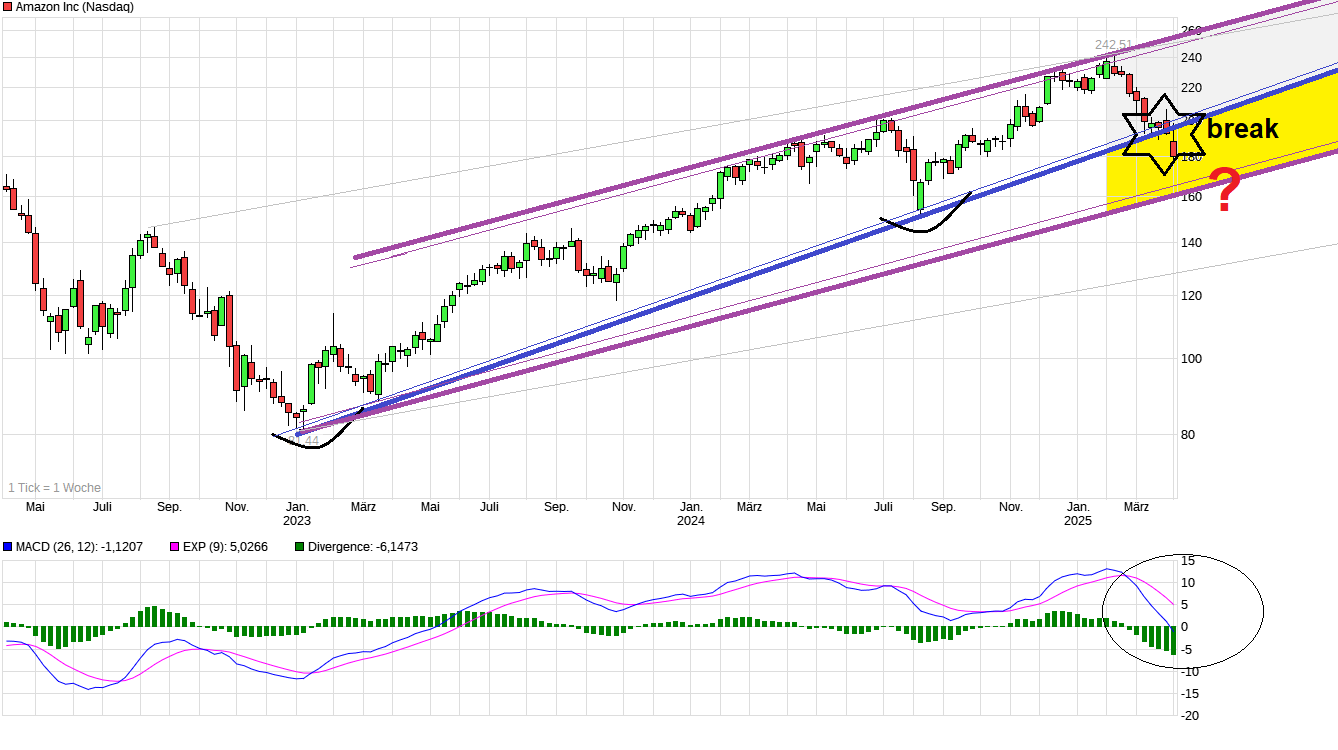The width and height of the screenshot is (1338, 750).
Task: Click the 'break' annotation text
Action: (1243, 129)
